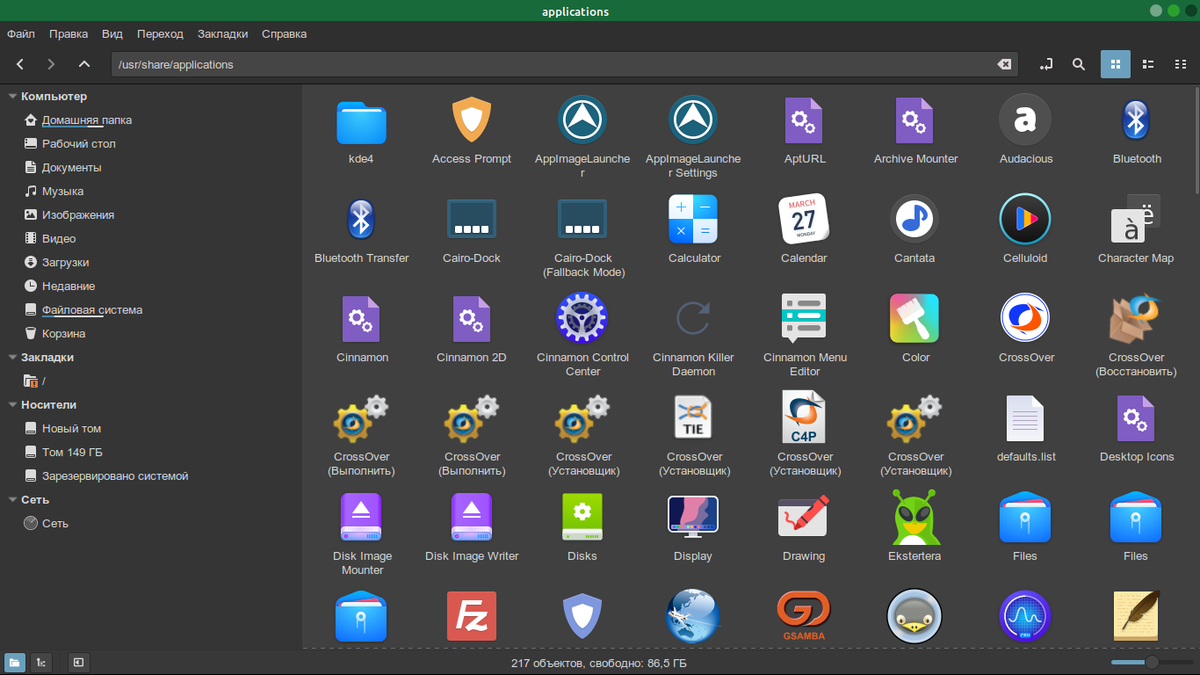The image size is (1200, 675).
Task: Open the kde4 folder
Action: 361,122
